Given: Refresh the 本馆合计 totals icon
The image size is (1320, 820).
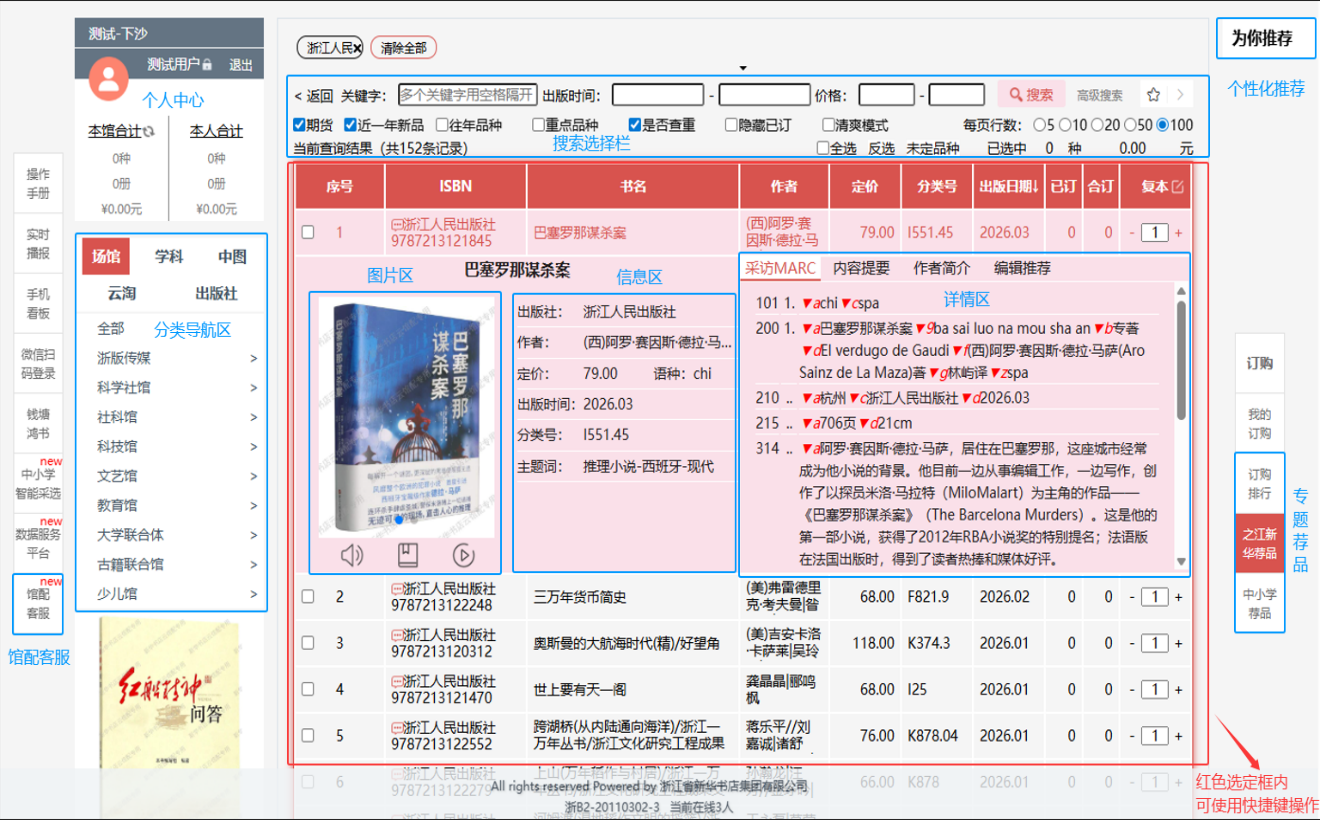Looking at the screenshot, I should (149, 131).
